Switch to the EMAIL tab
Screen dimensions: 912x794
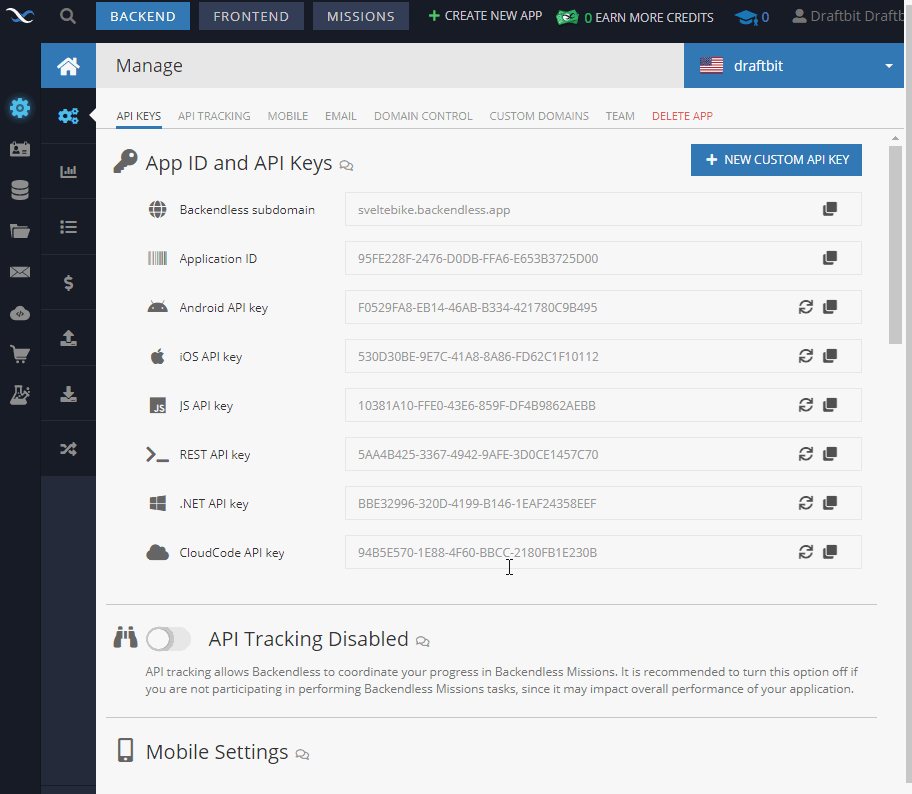coord(341,116)
